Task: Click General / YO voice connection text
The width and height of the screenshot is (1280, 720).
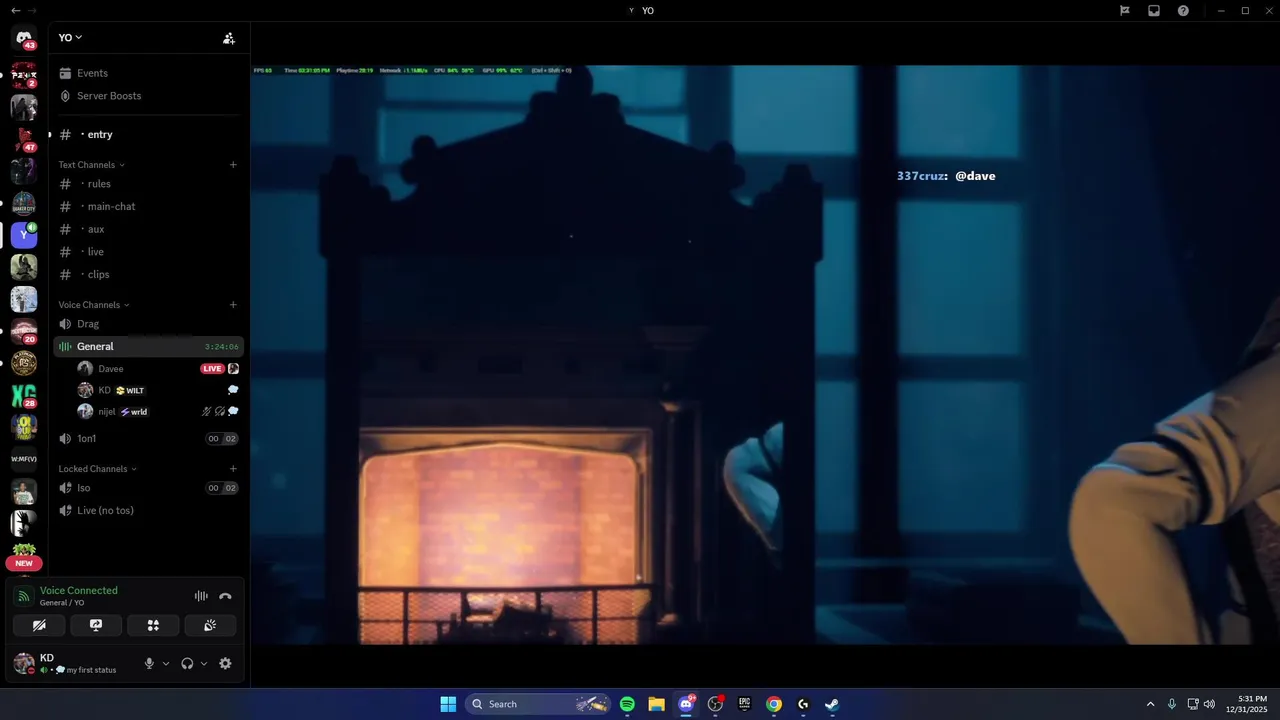Action: [x=62, y=603]
